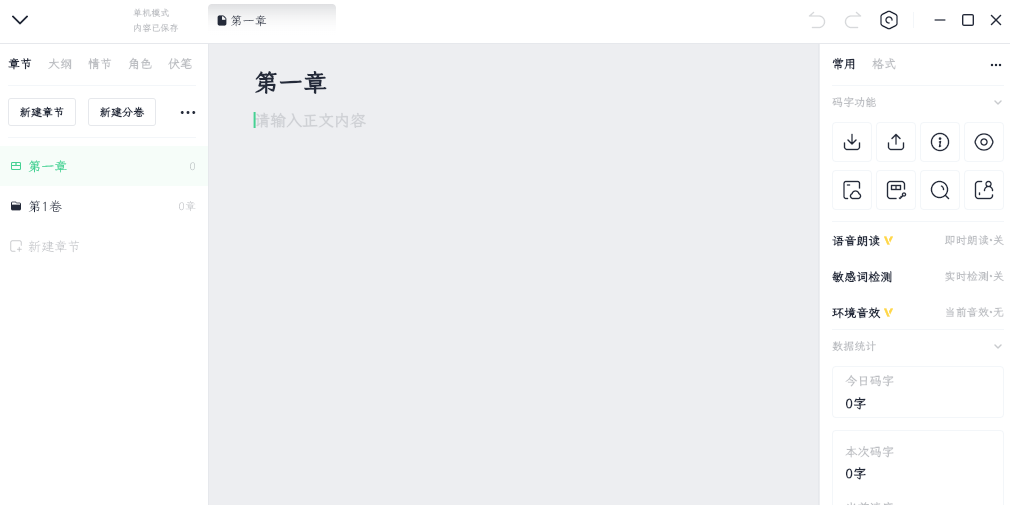Screen dimensions: 1010x505
Task: Toggle 语音朗读 instant reading setting
Action: pos(974,240)
